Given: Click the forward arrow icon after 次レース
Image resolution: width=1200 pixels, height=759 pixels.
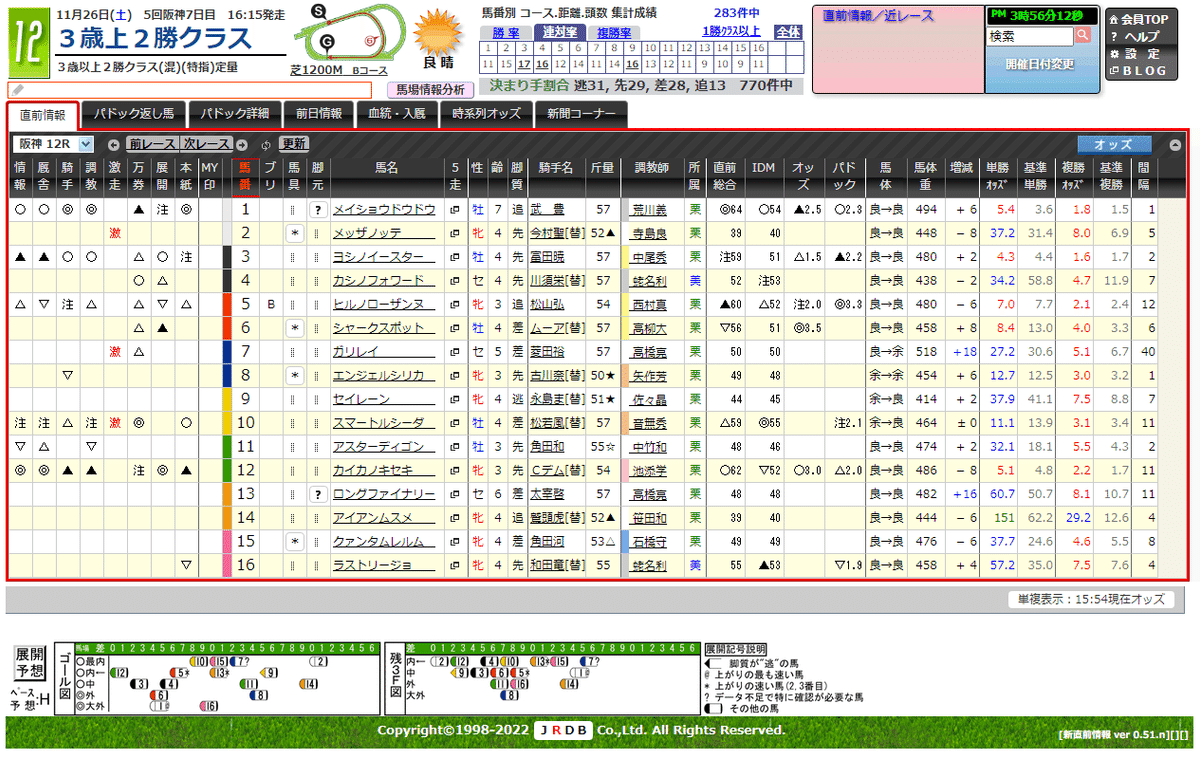Looking at the screenshot, I should pos(241,145).
